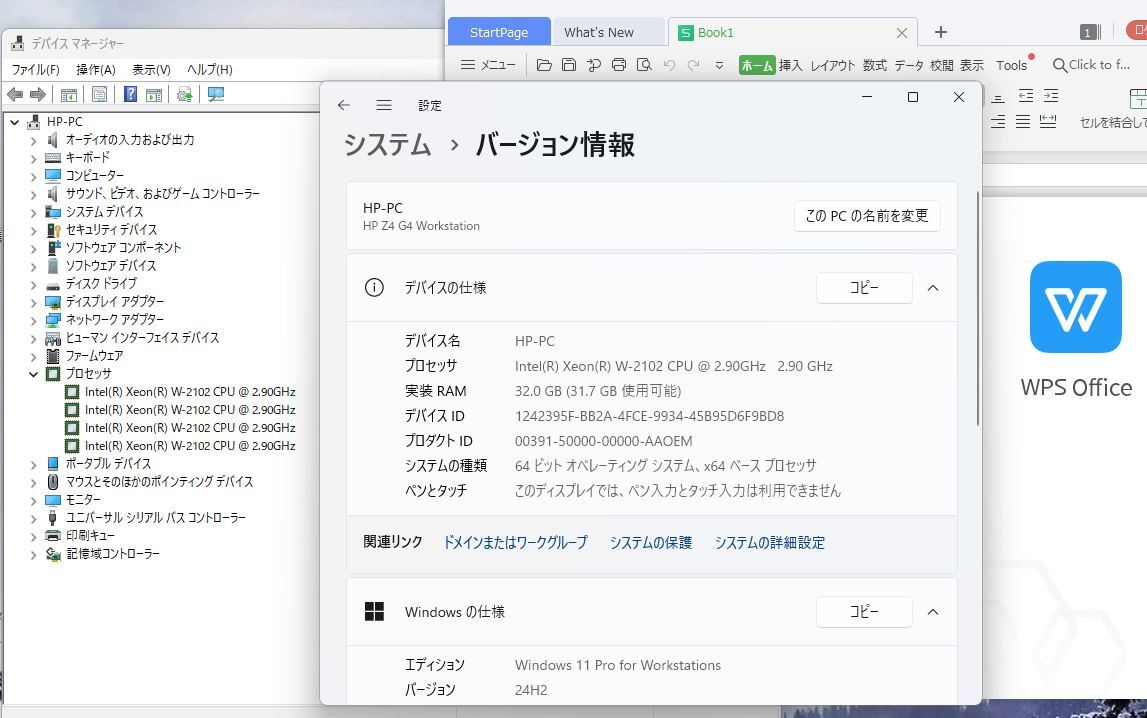The image size is (1147, 718).
Task: Open the ヘルプ(H) menu in Device Manager
Action: coord(209,69)
